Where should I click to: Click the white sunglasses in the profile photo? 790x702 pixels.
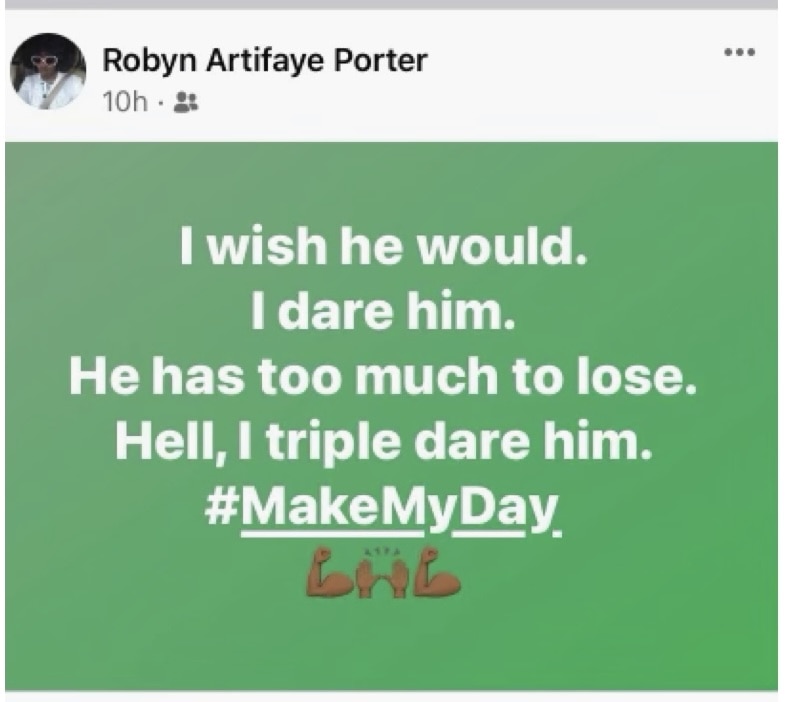[45, 62]
